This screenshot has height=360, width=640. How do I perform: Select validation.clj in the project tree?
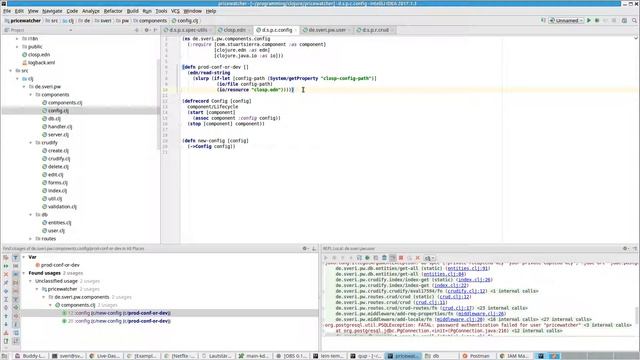pos(62,207)
